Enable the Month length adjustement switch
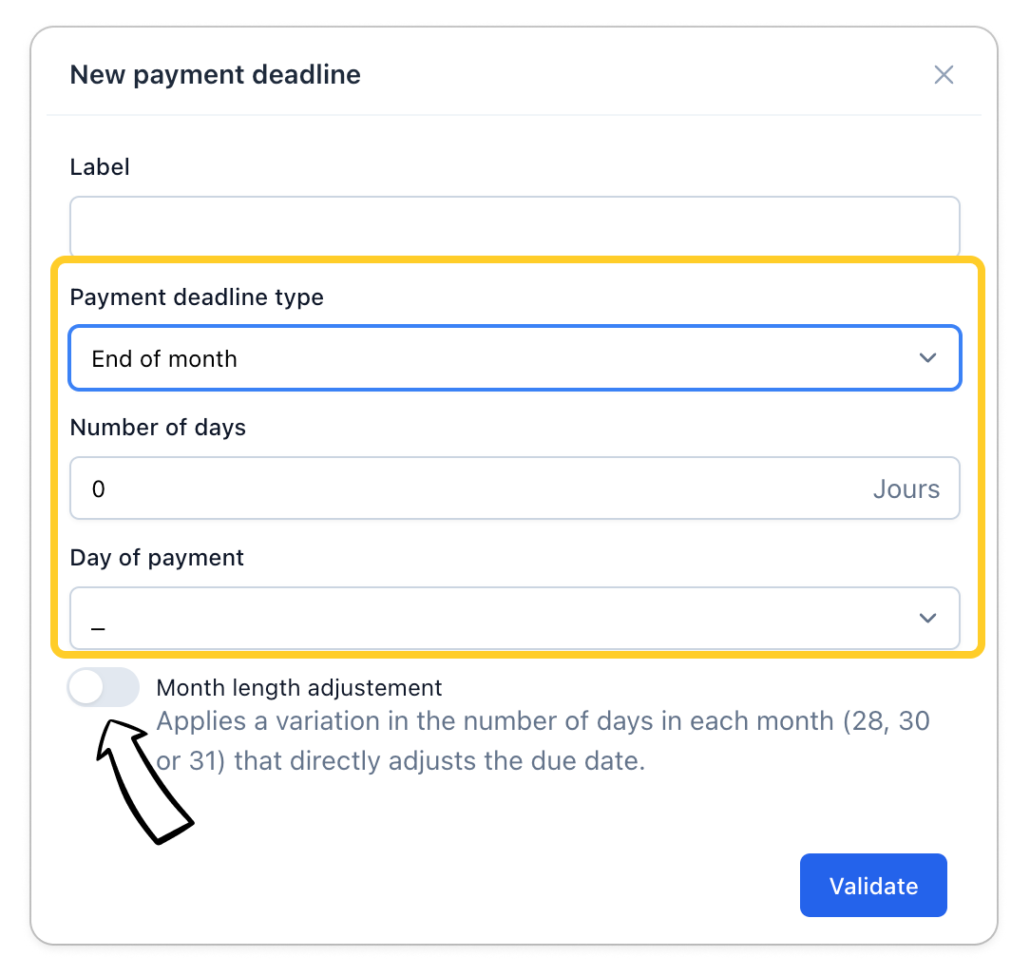1030x976 pixels. point(103,688)
